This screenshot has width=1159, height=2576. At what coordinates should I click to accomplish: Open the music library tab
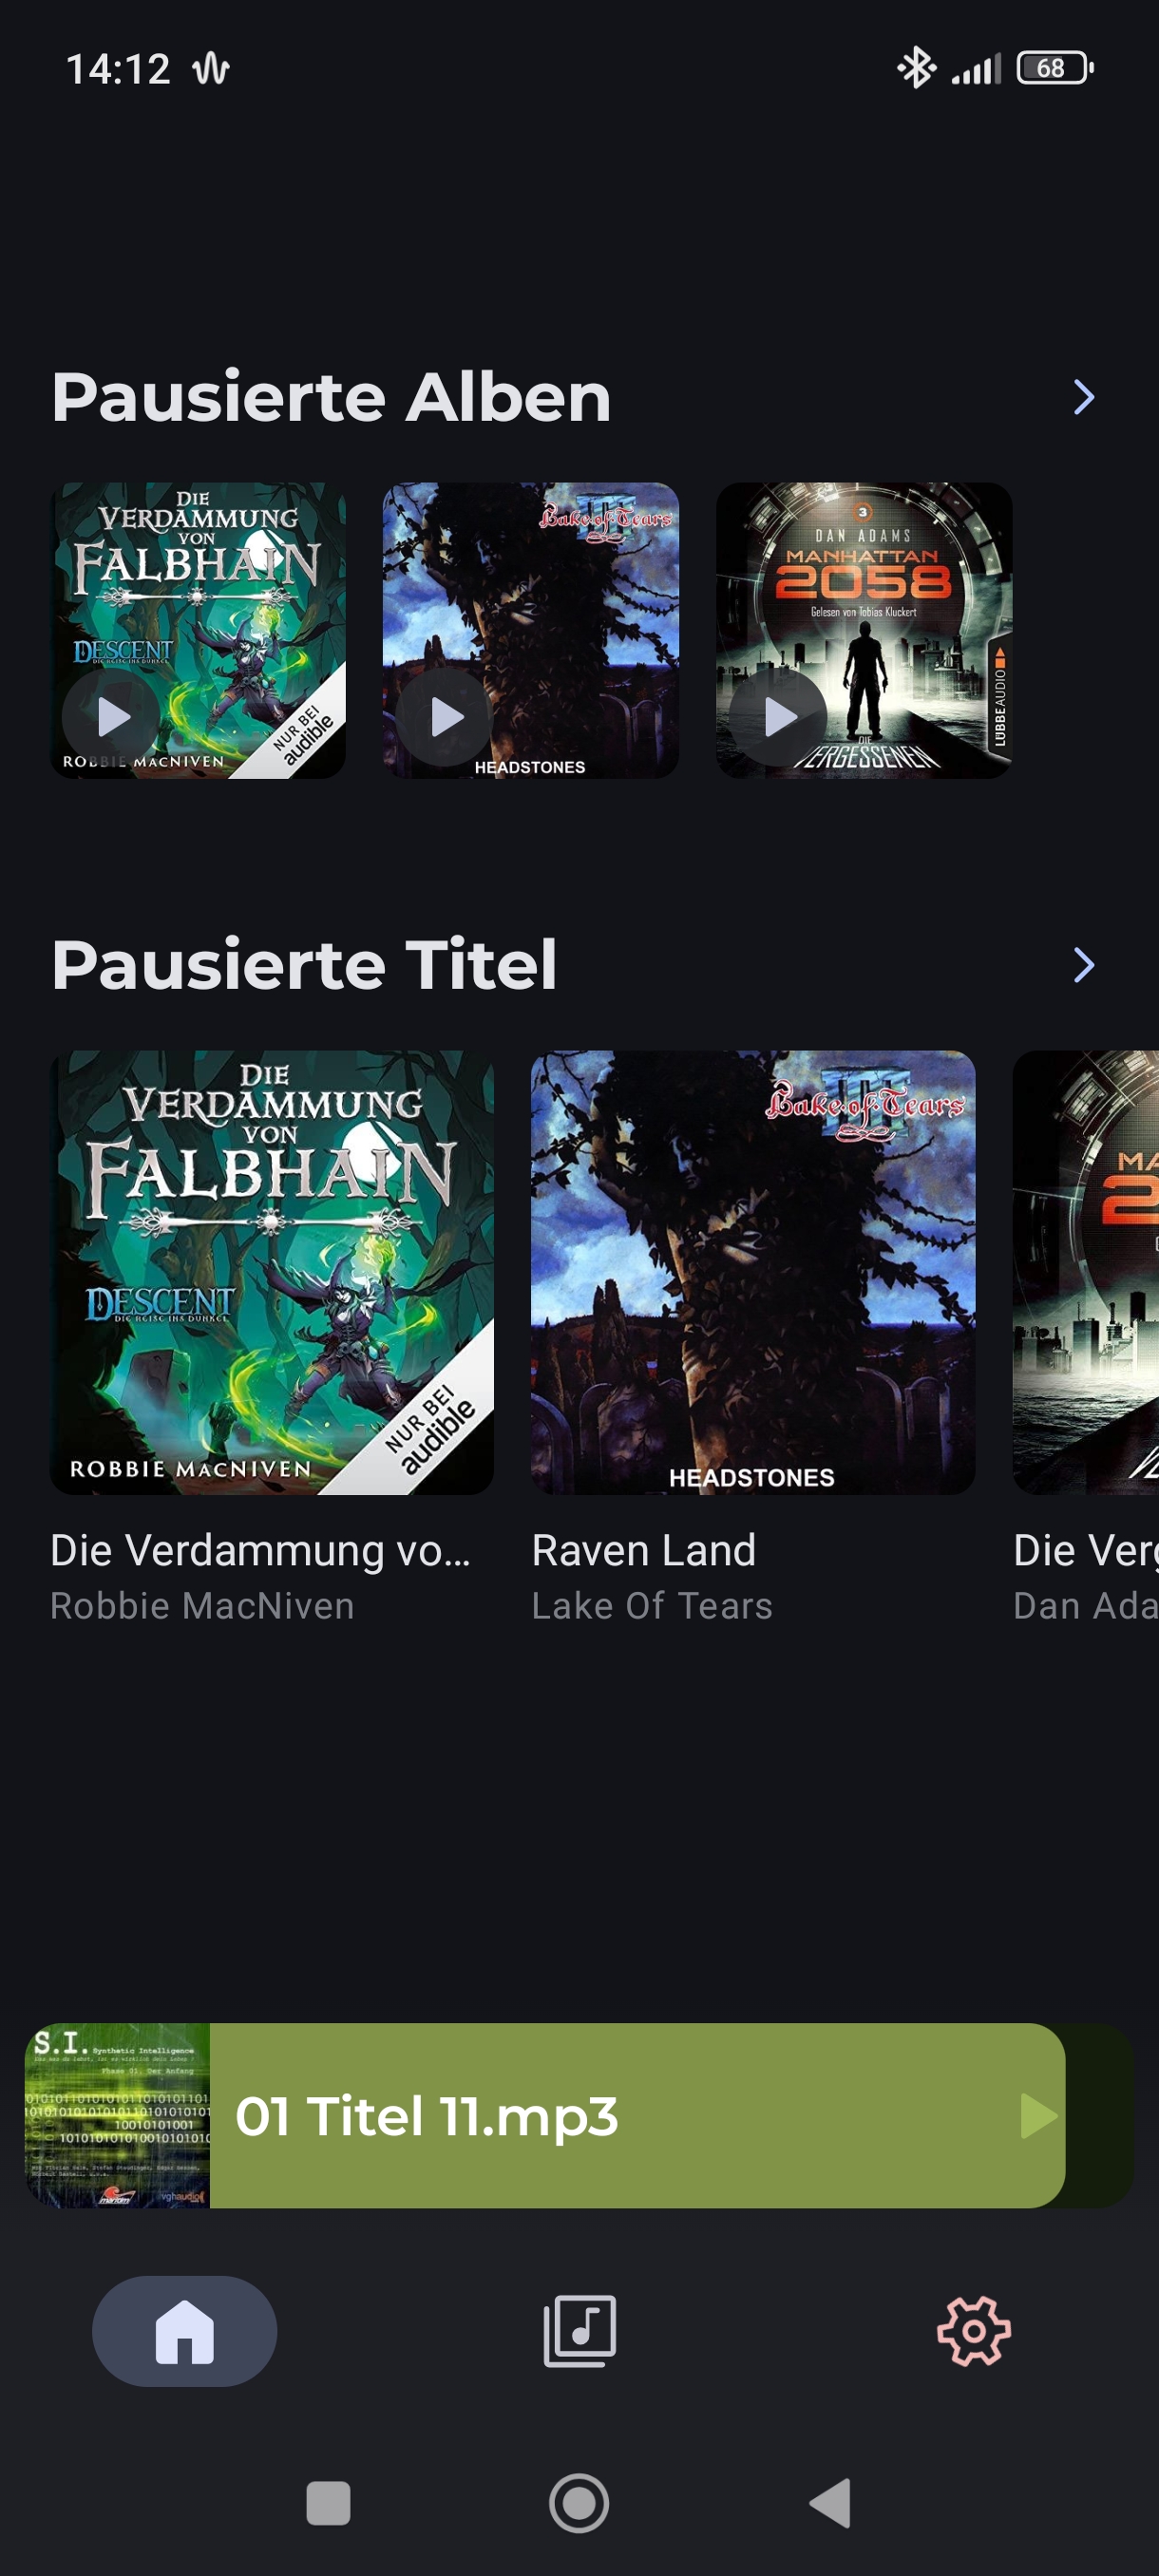coord(580,2331)
